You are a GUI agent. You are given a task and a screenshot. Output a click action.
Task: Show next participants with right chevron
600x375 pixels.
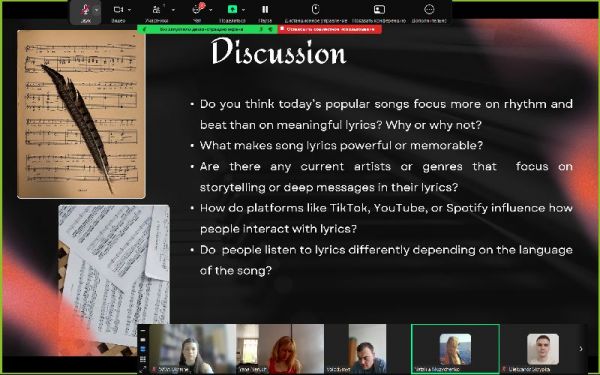[x=581, y=349]
